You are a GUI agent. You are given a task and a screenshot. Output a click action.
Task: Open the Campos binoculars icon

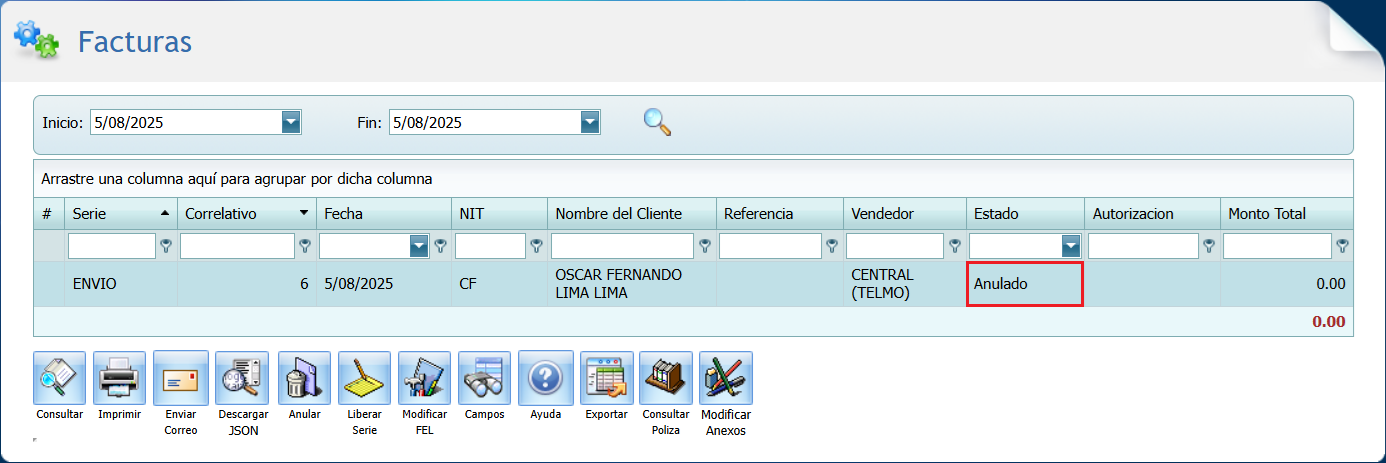[484, 377]
